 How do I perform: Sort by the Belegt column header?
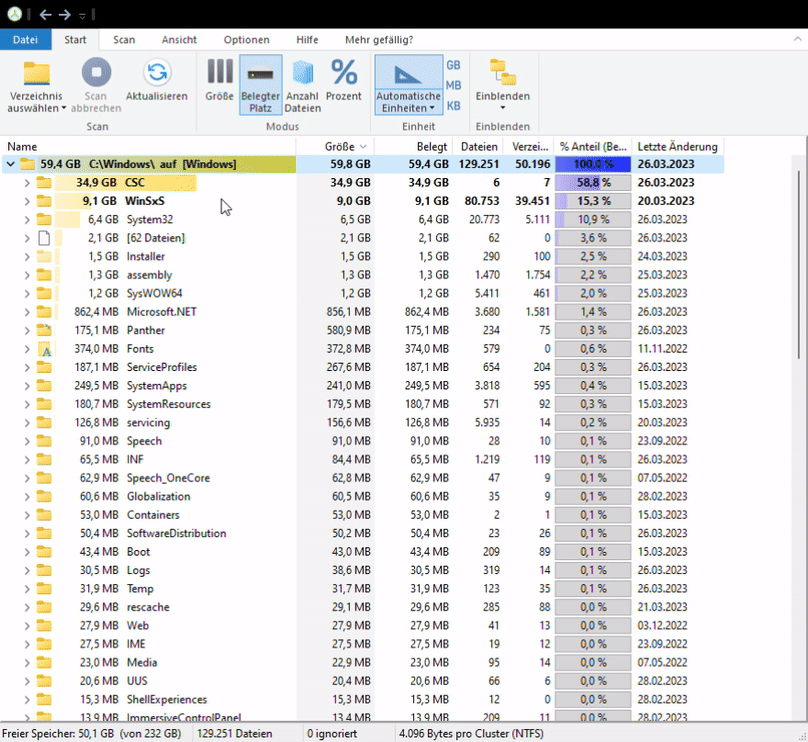tap(413, 146)
